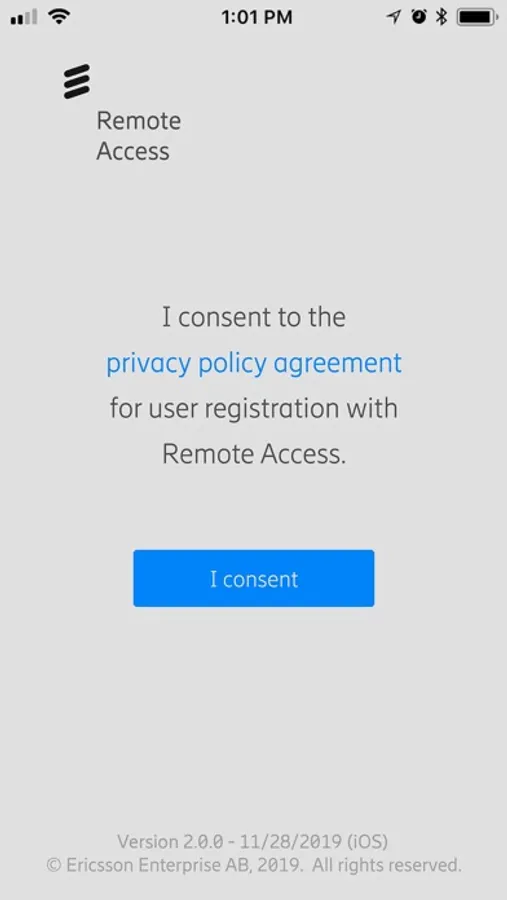Tap the Wi-Fi status icon
507x900 pixels.
click(59, 17)
